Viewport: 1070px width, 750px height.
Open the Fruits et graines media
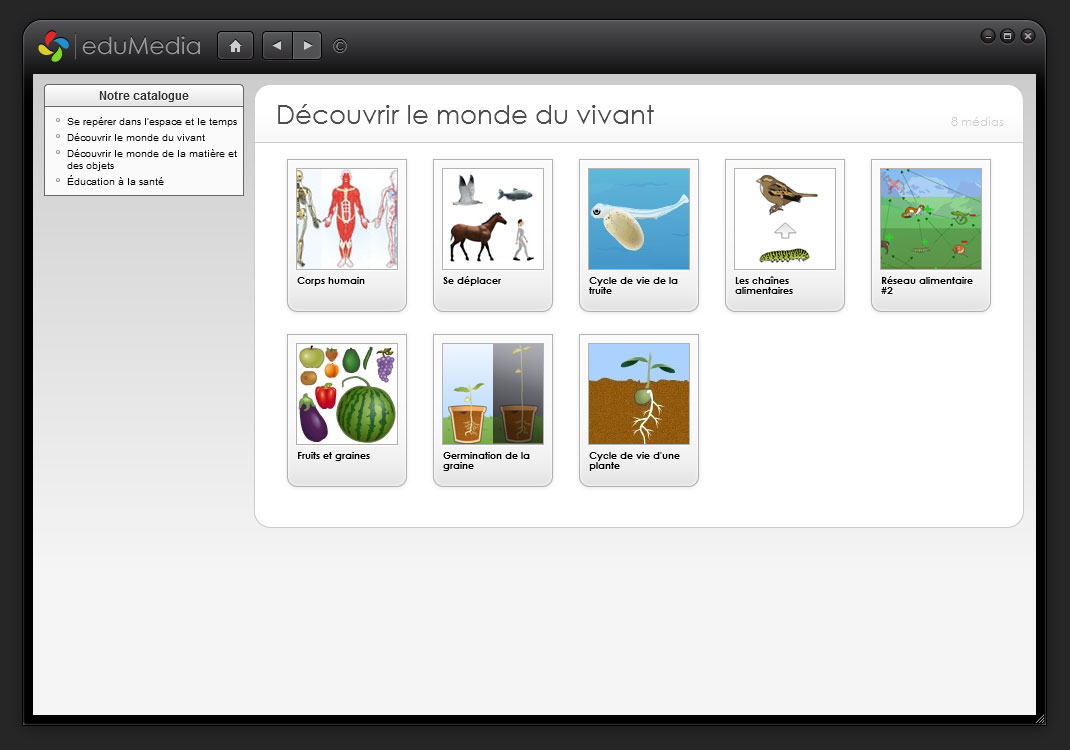(x=347, y=394)
